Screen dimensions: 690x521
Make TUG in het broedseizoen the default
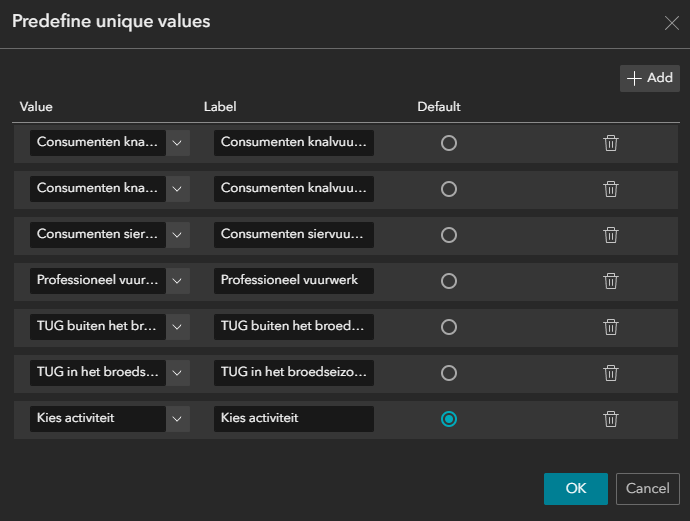(449, 373)
